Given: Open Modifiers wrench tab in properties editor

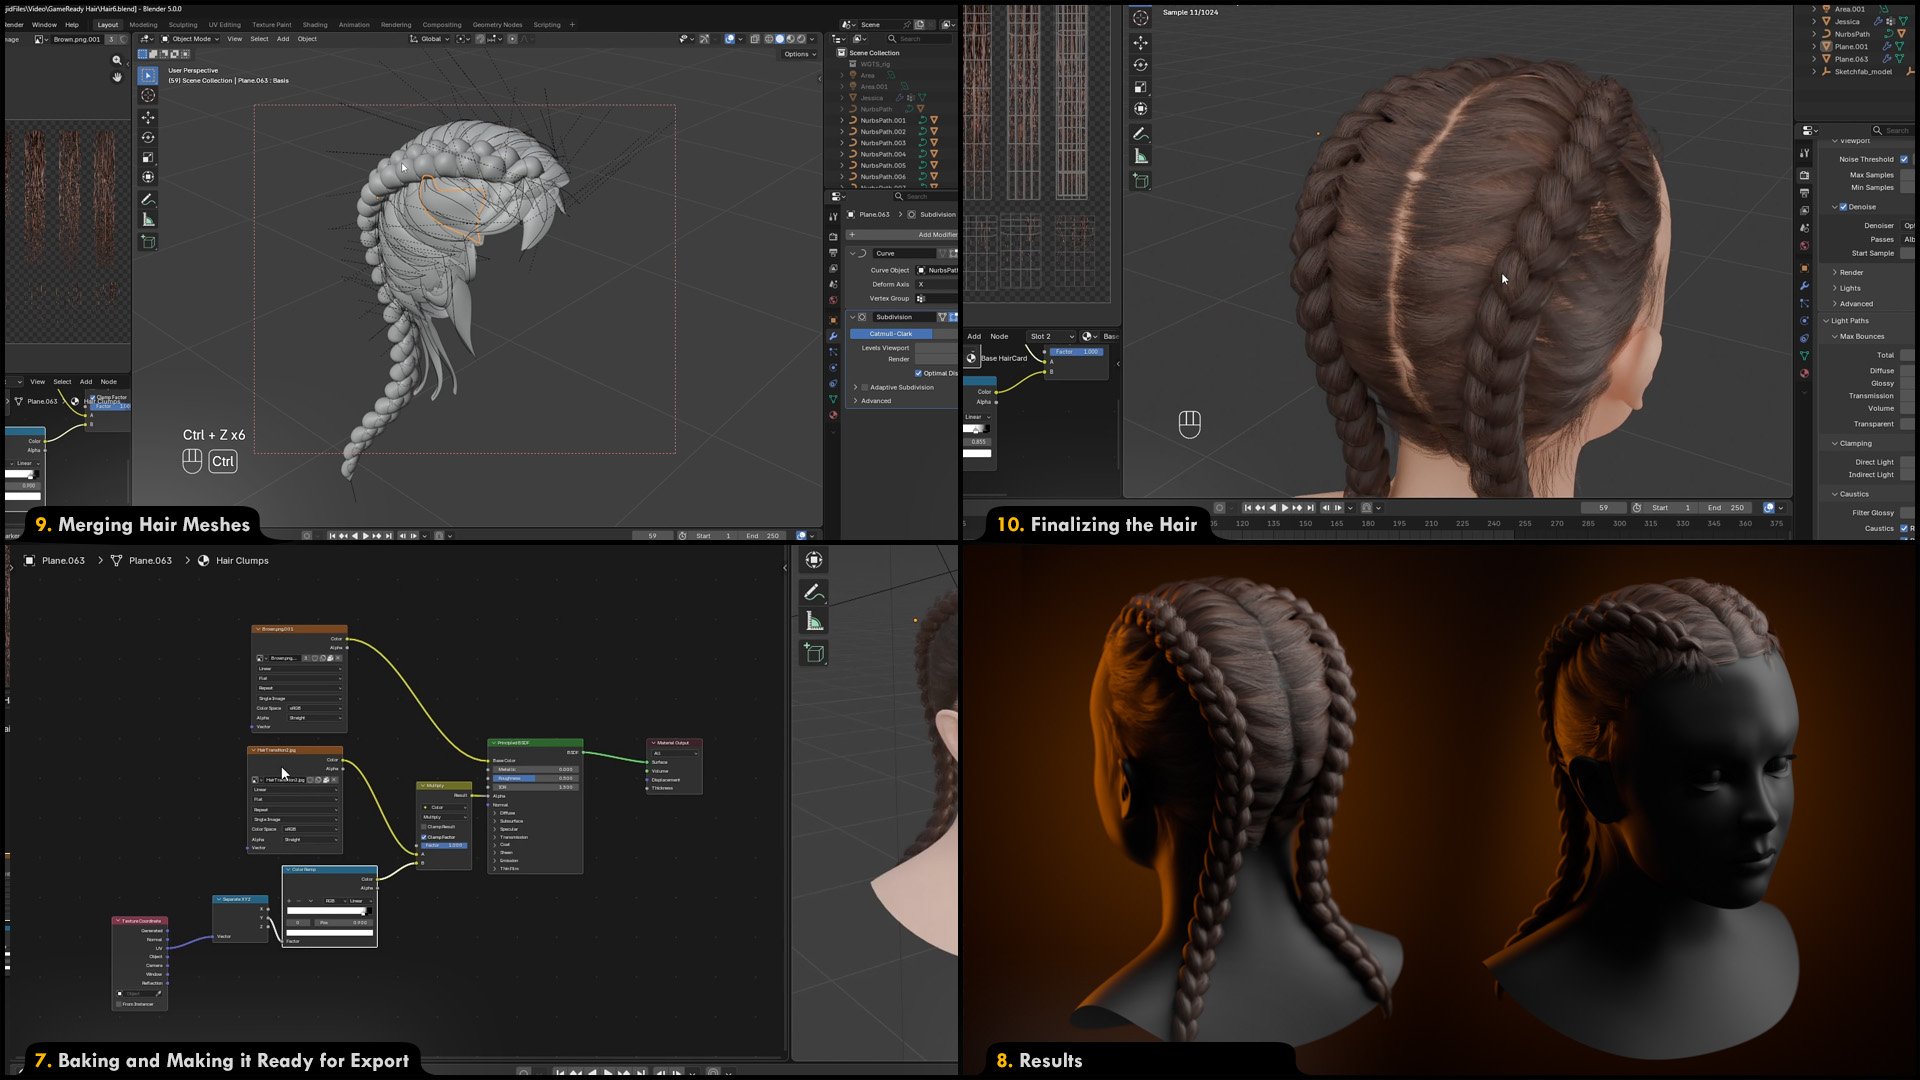Looking at the screenshot, I should pyautogui.click(x=833, y=336).
